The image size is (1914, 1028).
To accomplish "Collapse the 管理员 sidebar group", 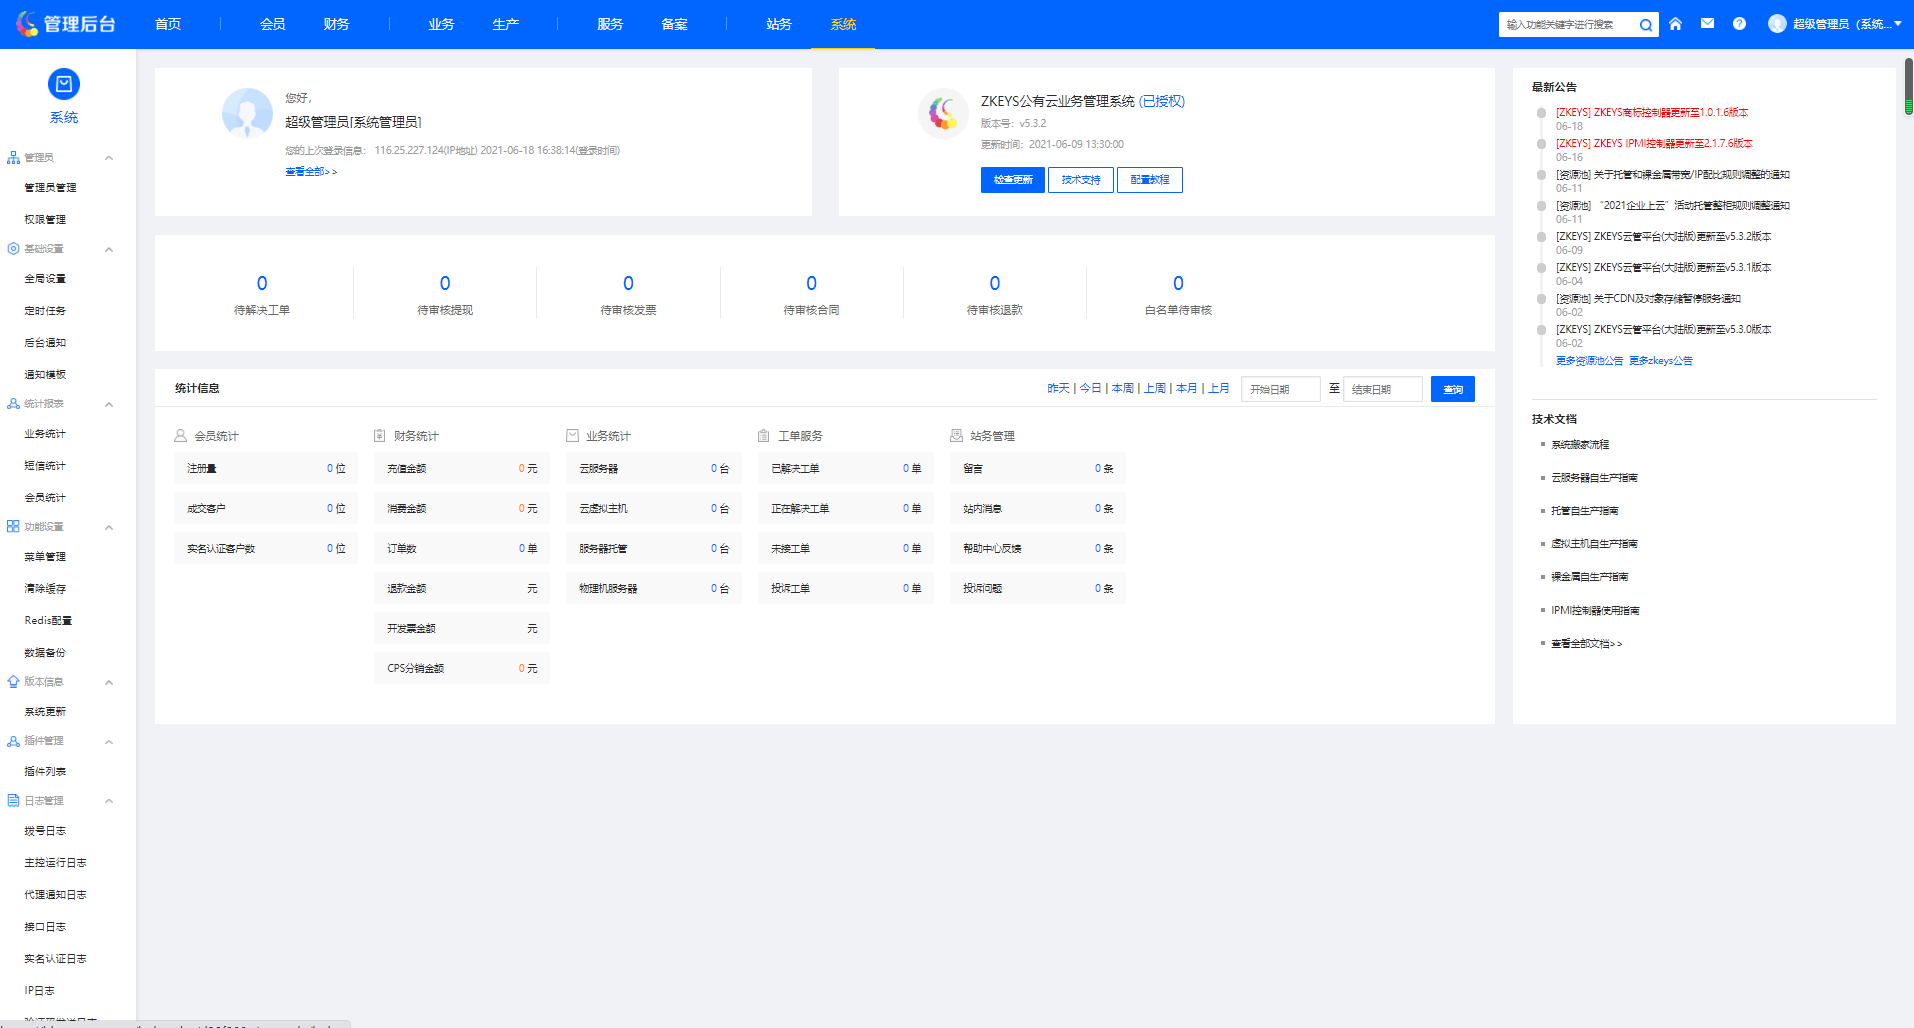I will [109, 158].
